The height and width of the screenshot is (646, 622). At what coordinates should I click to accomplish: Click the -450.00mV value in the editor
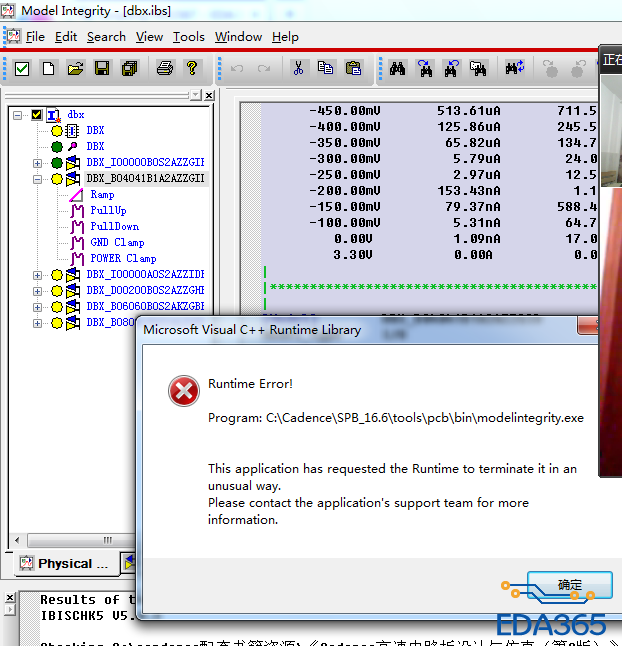(345, 111)
